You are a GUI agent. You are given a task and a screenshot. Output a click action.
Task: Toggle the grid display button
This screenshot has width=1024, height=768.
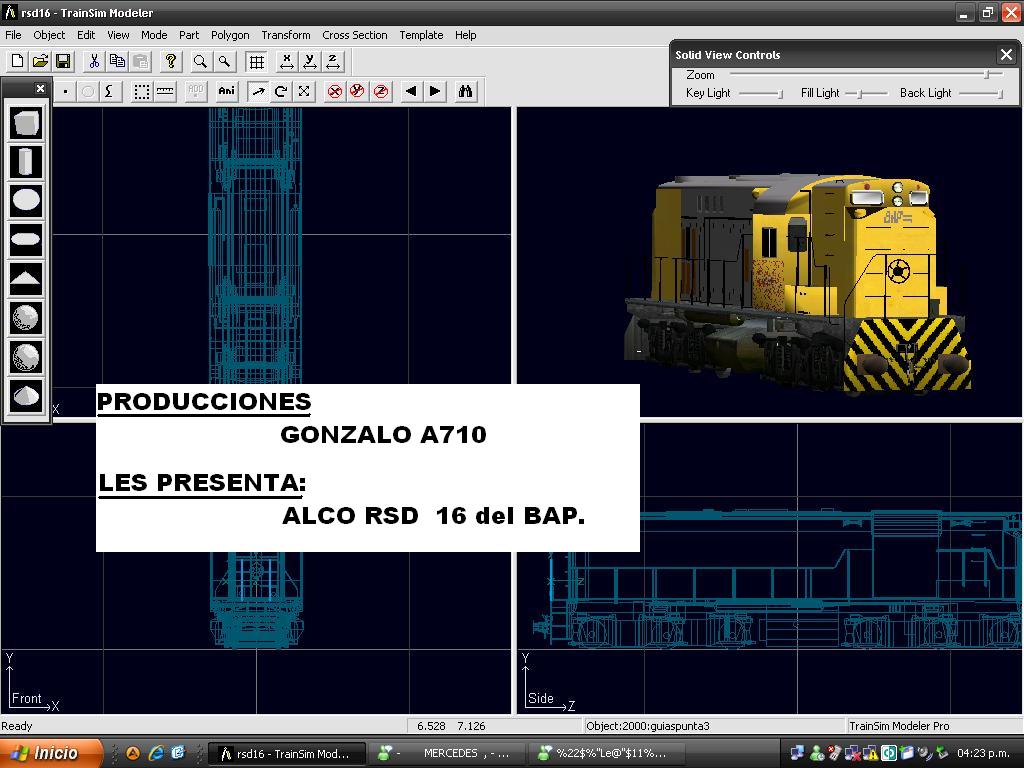tap(257, 62)
